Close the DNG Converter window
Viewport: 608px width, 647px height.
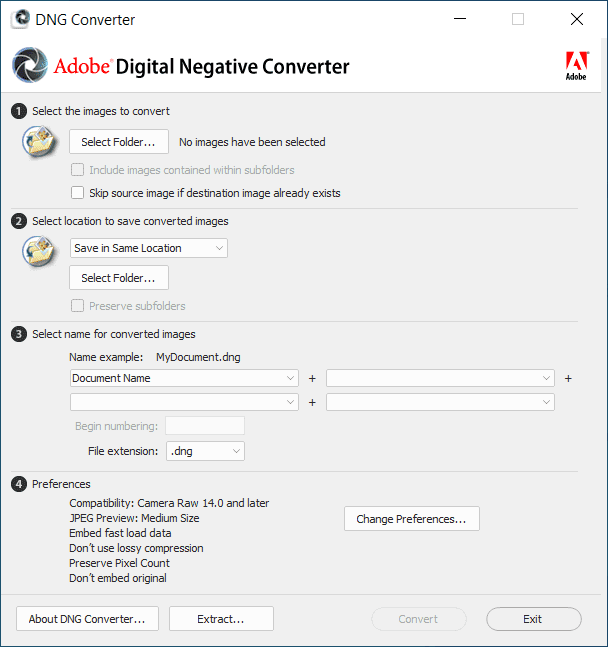(577, 19)
